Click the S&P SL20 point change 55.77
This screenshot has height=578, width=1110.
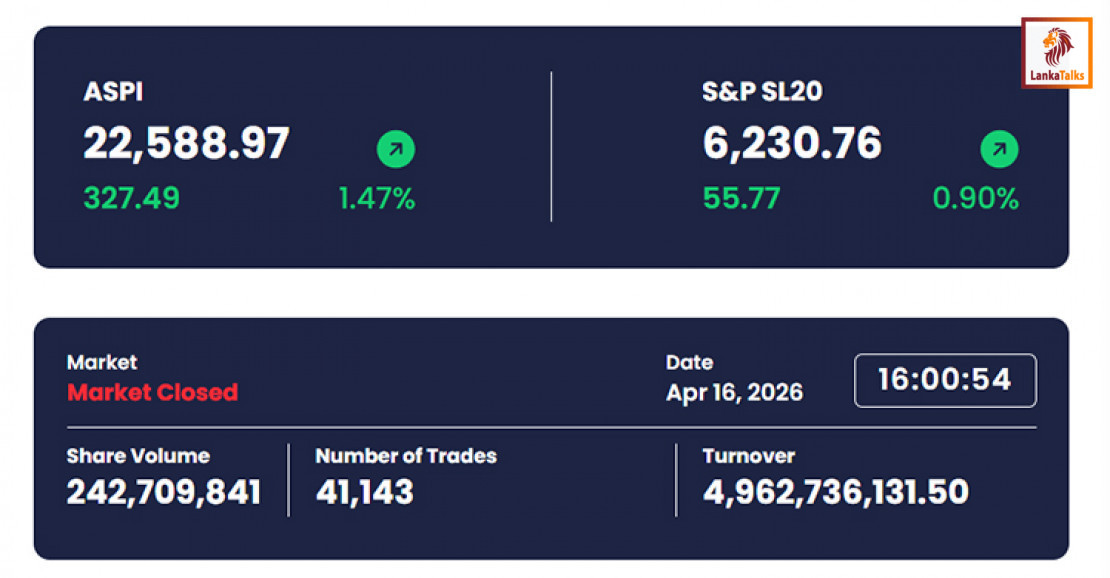click(x=741, y=198)
